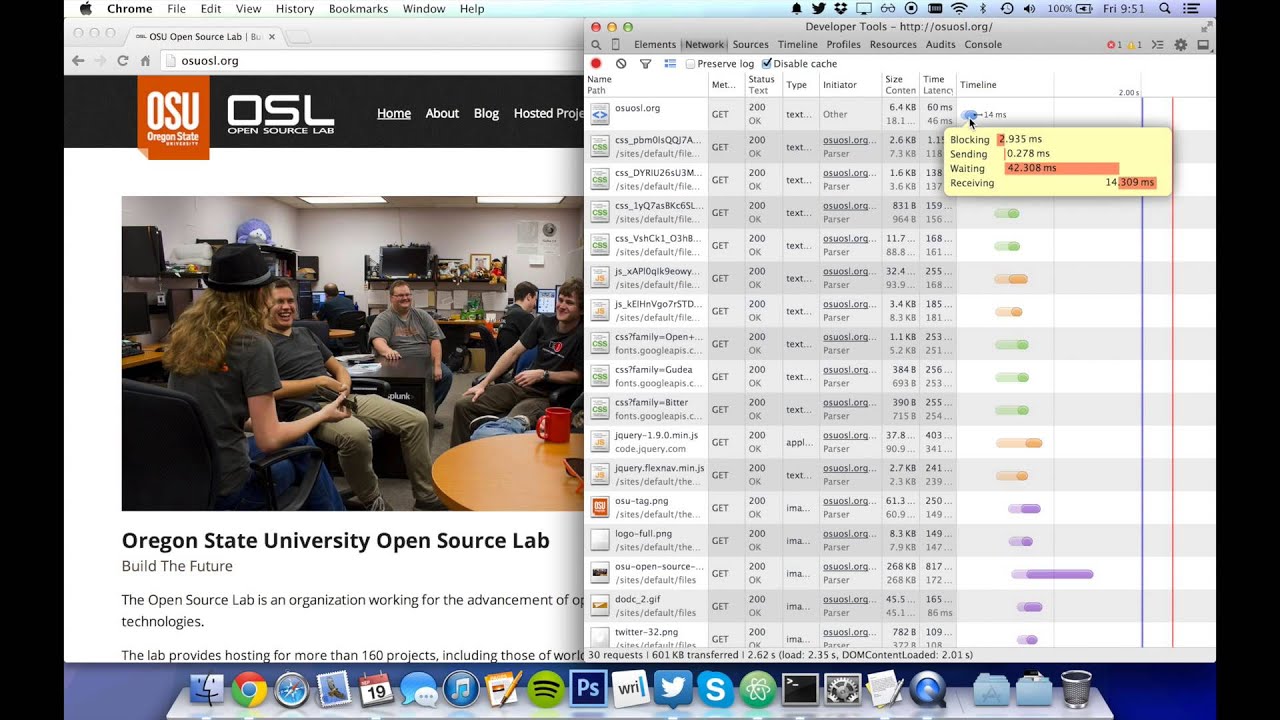Sort by the Size column header
Viewport: 1280px width, 720px height.
click(x=900, y=84)
